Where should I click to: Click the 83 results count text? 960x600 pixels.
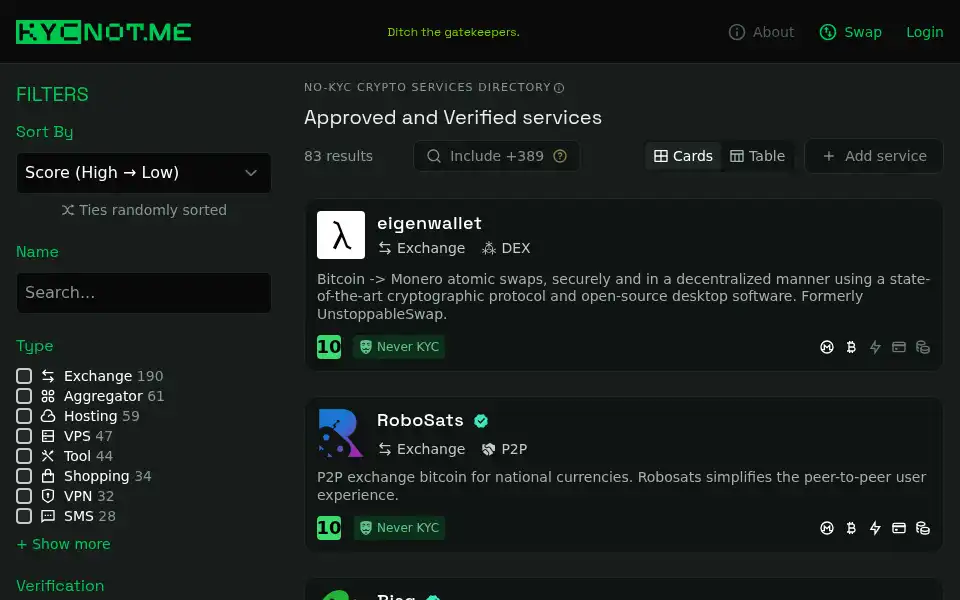click(x=339, y=156)
